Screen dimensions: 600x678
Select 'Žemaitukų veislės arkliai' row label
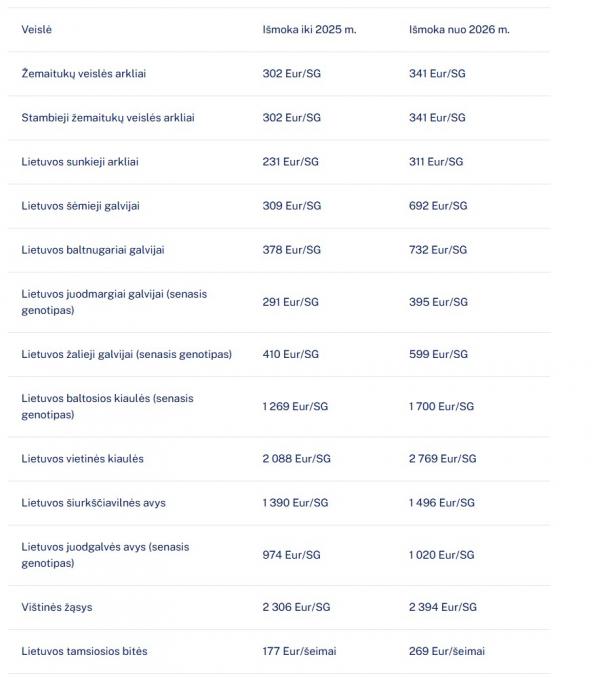point(89,74)
